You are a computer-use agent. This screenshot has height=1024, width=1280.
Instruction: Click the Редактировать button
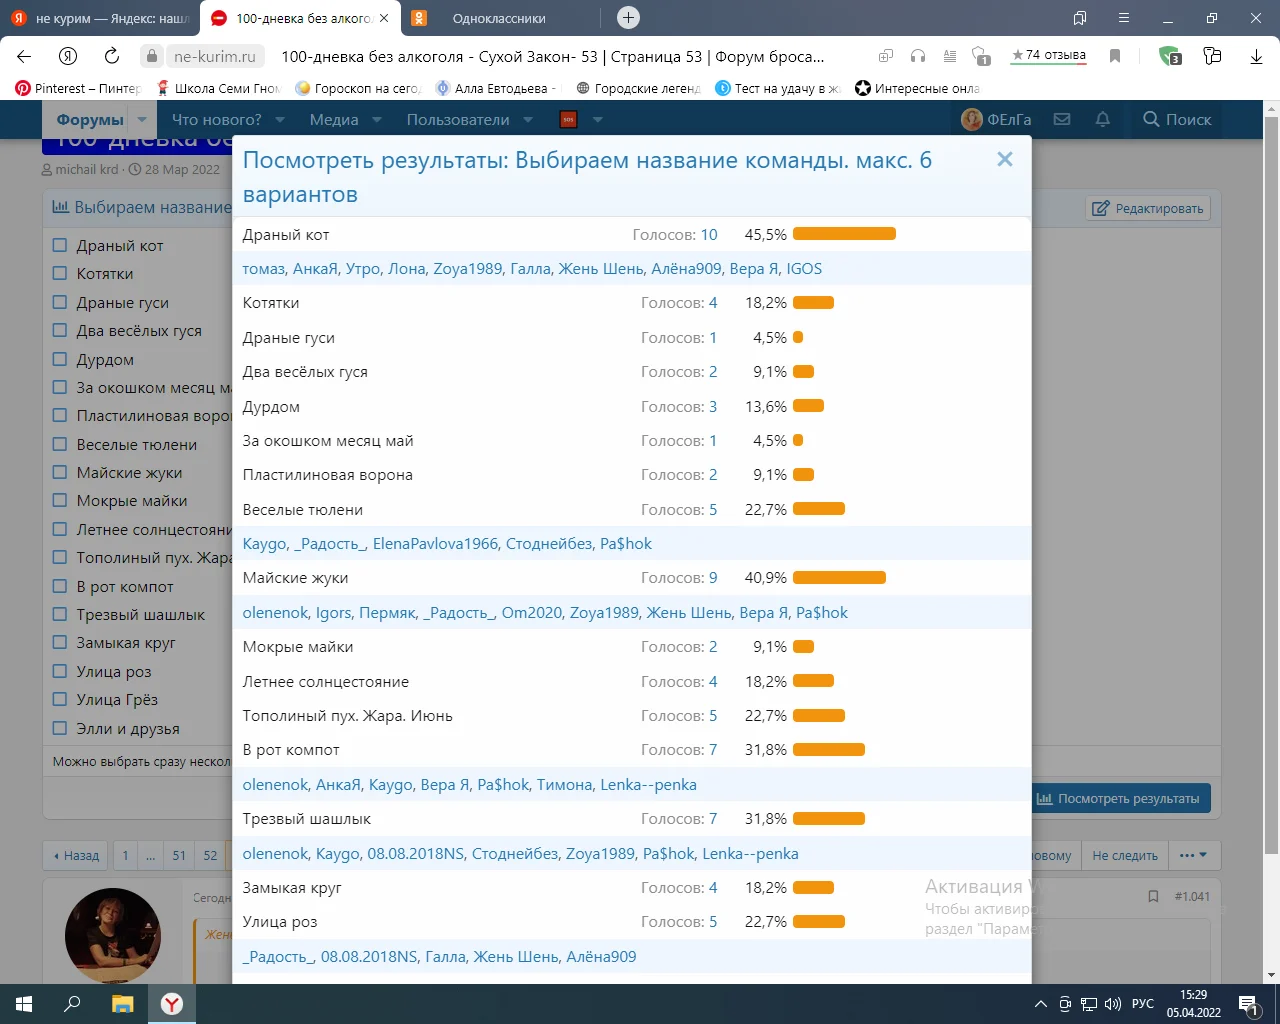1148,208
